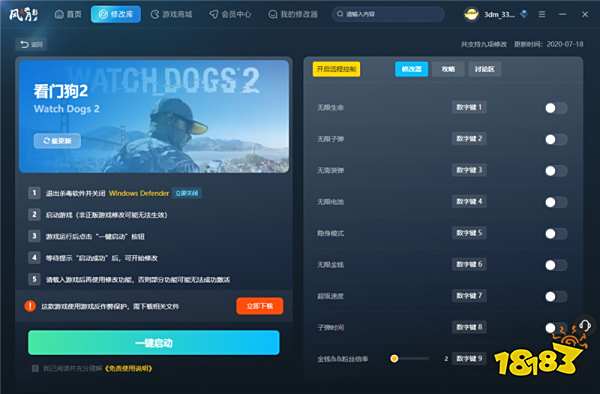
Task: Click the yellow 开启远程控制 button
Action: pyautogui.click(x=336, y=69)
